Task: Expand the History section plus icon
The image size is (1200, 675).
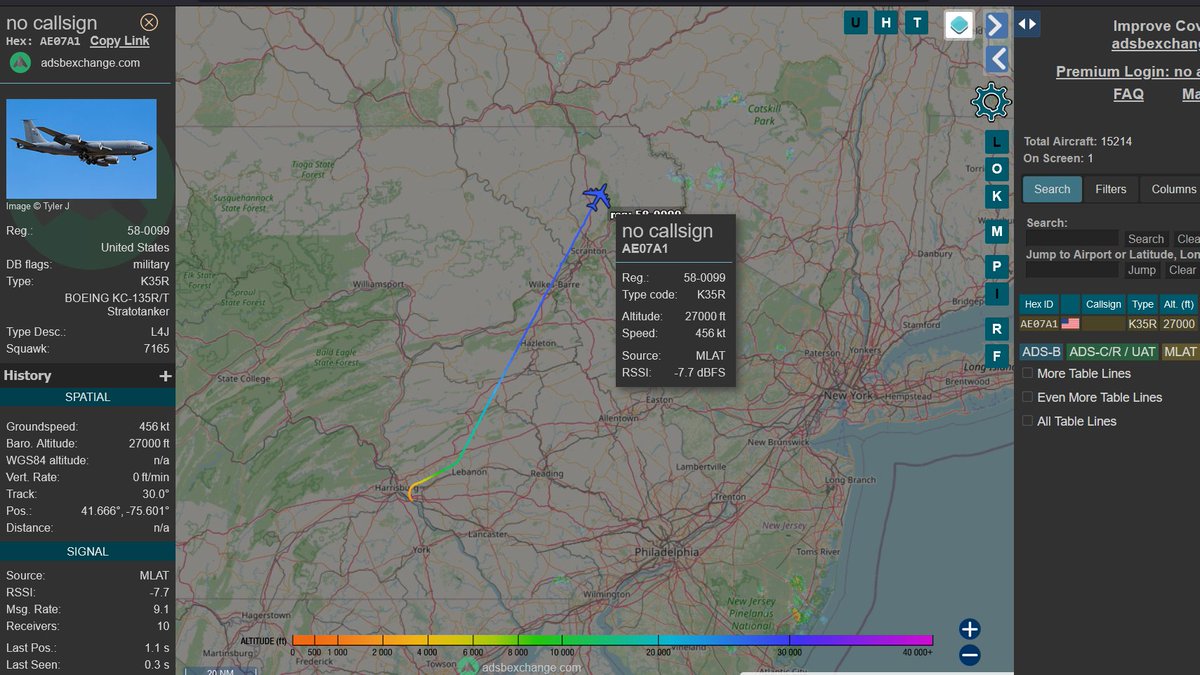Action: [165, 376]
